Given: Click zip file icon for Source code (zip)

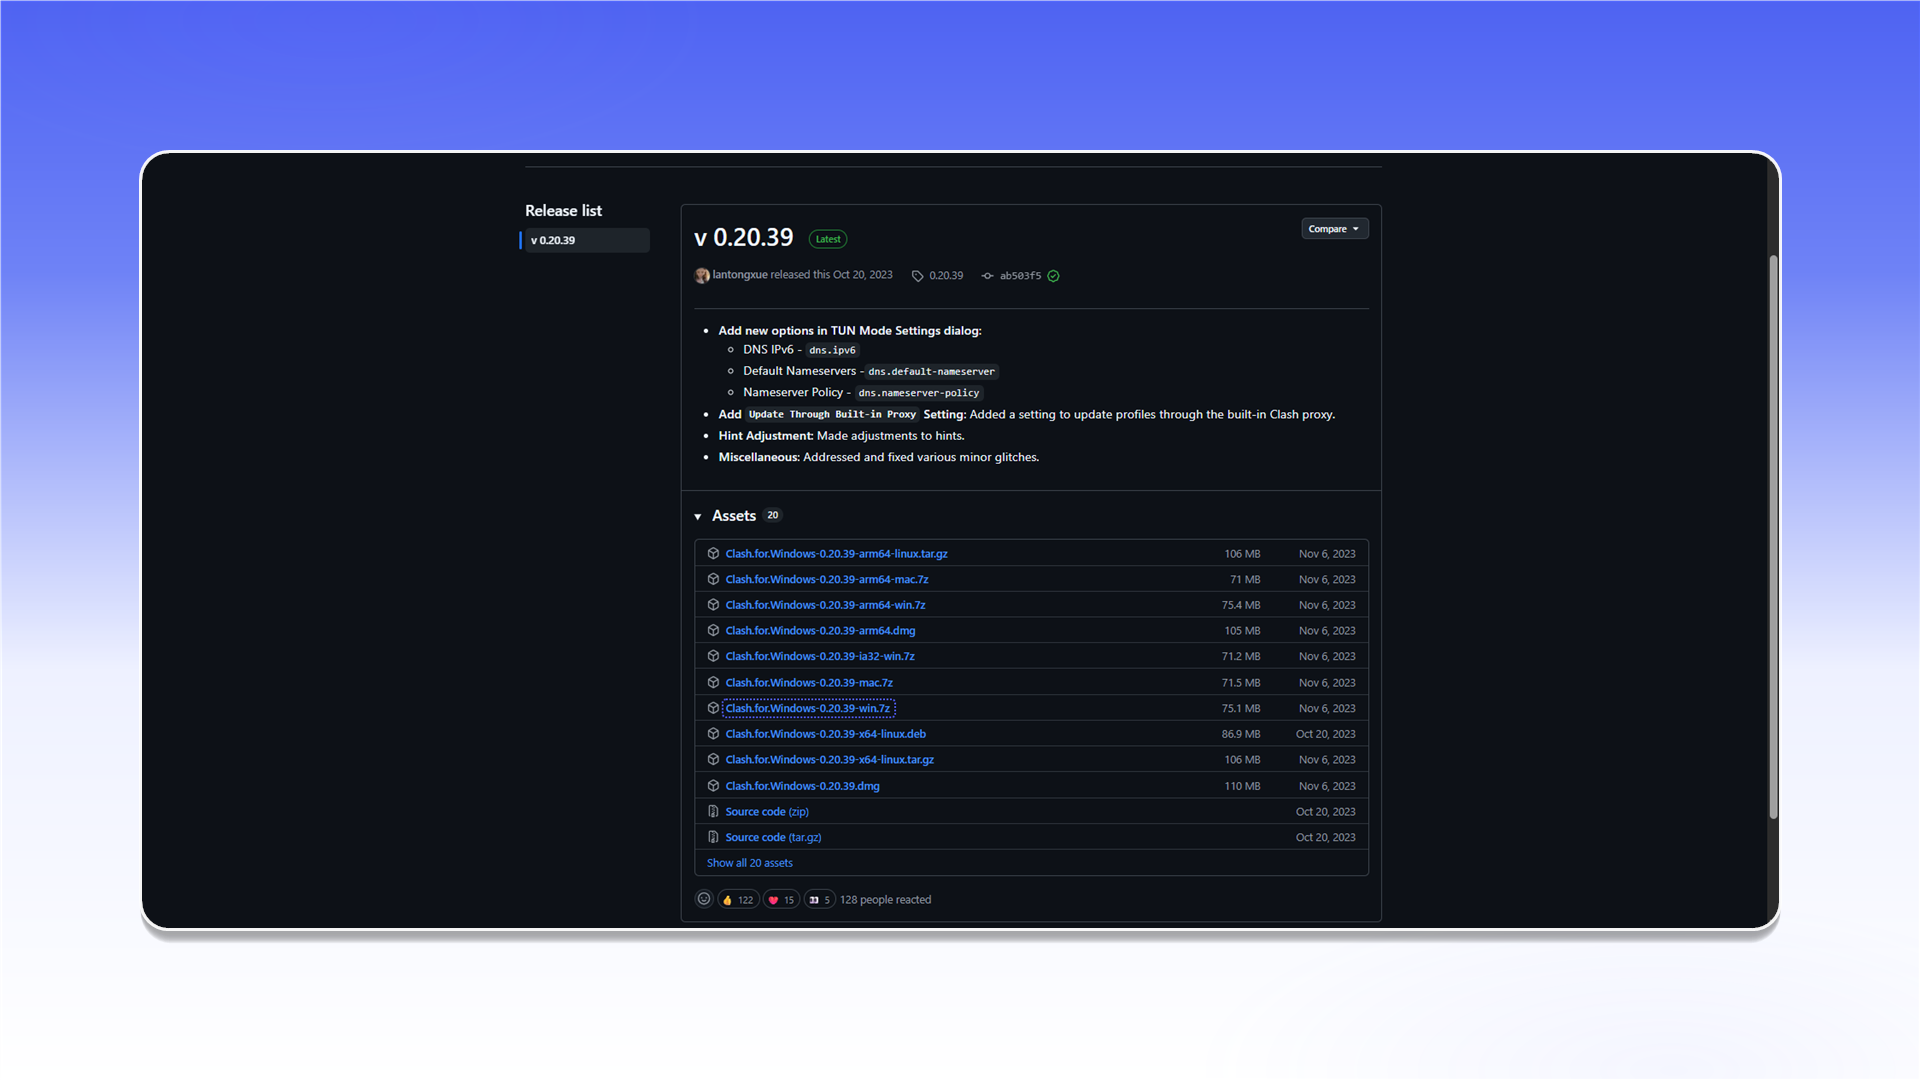Looking at the screenshot, I should point(713,812).
